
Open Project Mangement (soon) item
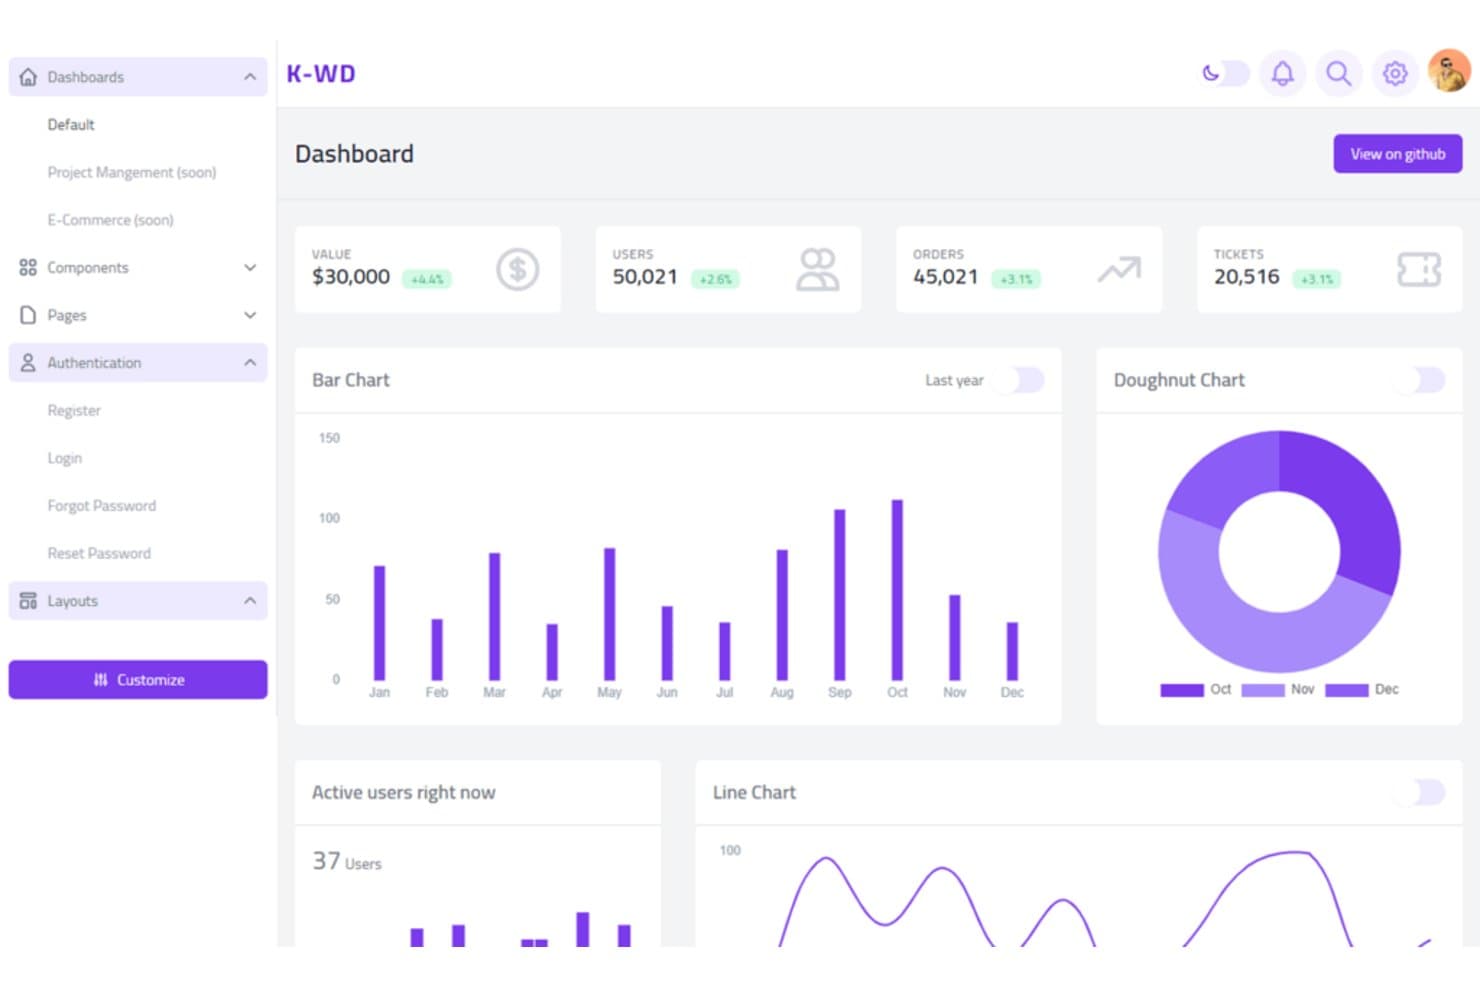[132, 172]
